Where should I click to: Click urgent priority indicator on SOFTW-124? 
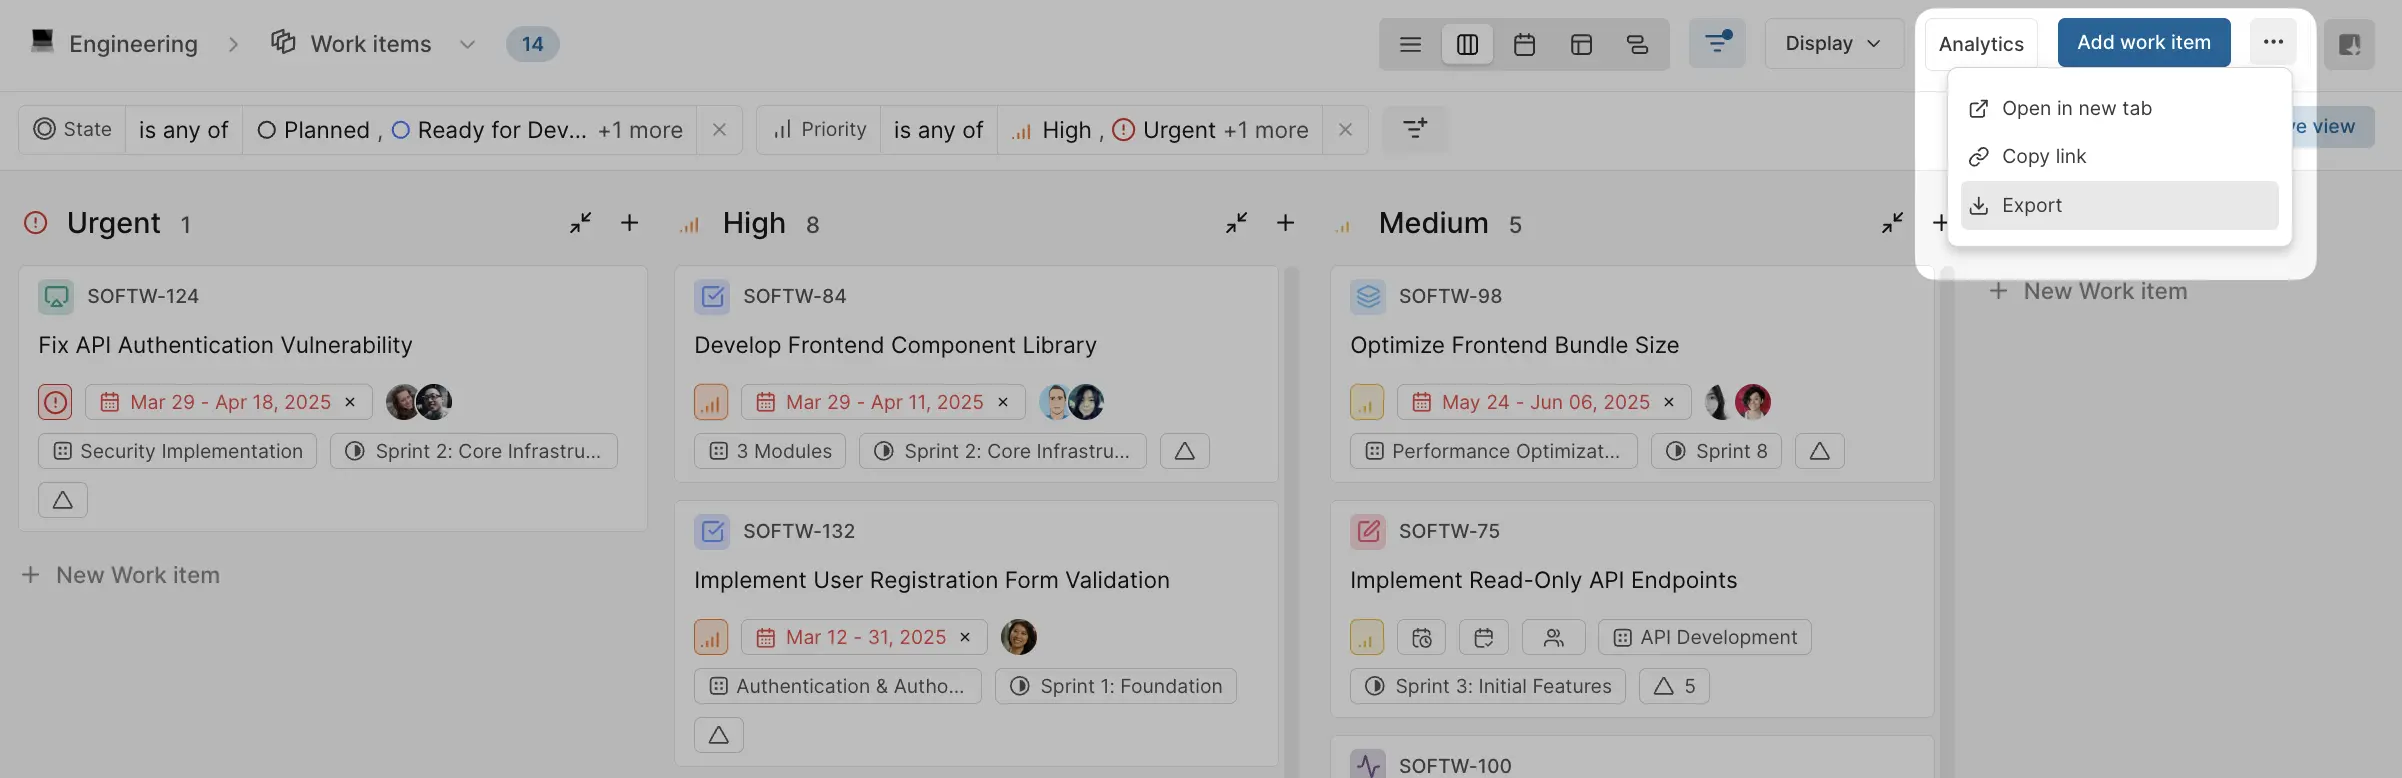[x=55, y=402]
